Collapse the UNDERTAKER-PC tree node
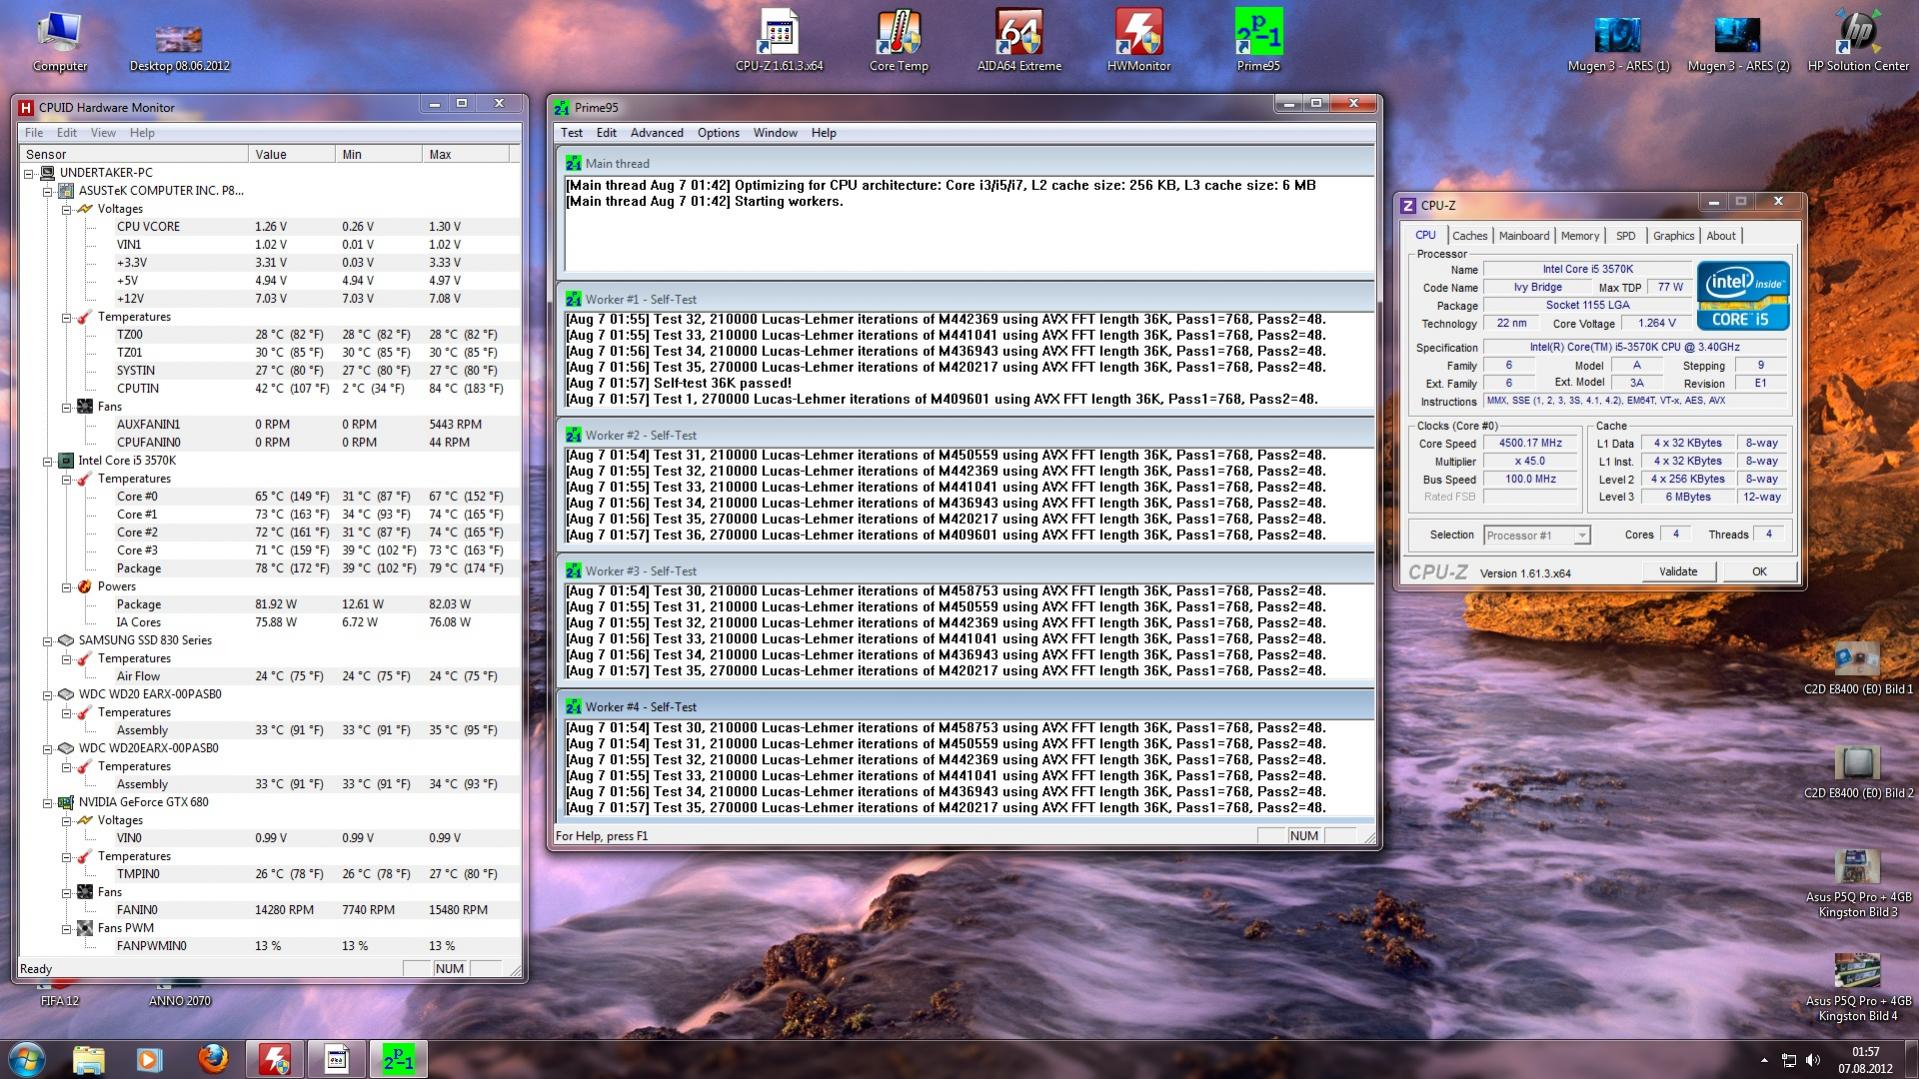The image size is (1919, 1079). point(29,173)
